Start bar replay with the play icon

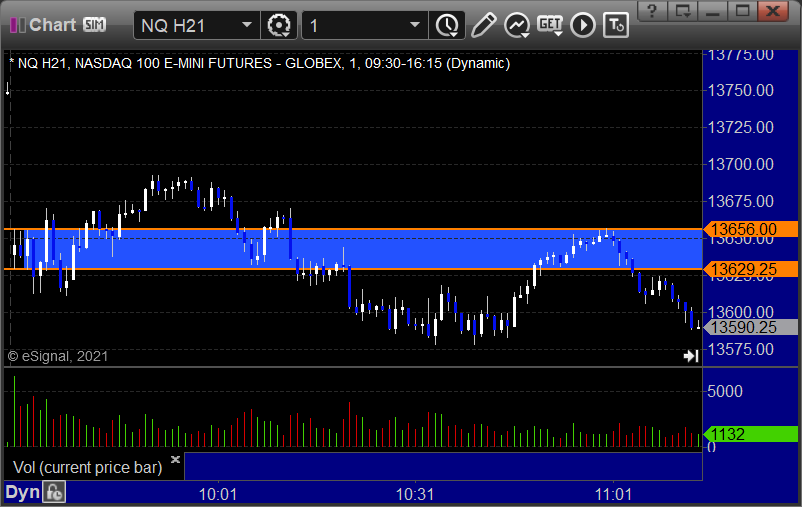point(583,25)
